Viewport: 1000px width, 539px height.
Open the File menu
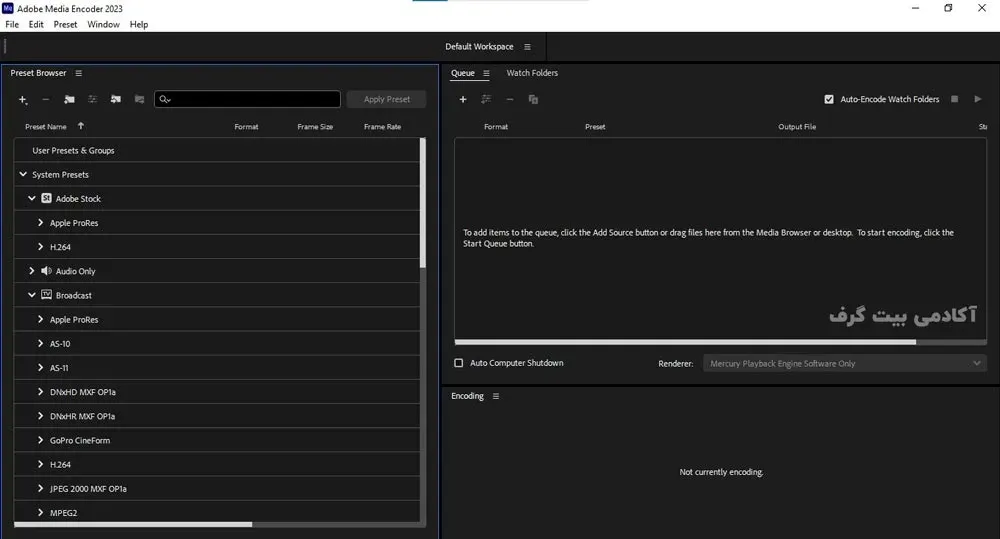point(12,24)
